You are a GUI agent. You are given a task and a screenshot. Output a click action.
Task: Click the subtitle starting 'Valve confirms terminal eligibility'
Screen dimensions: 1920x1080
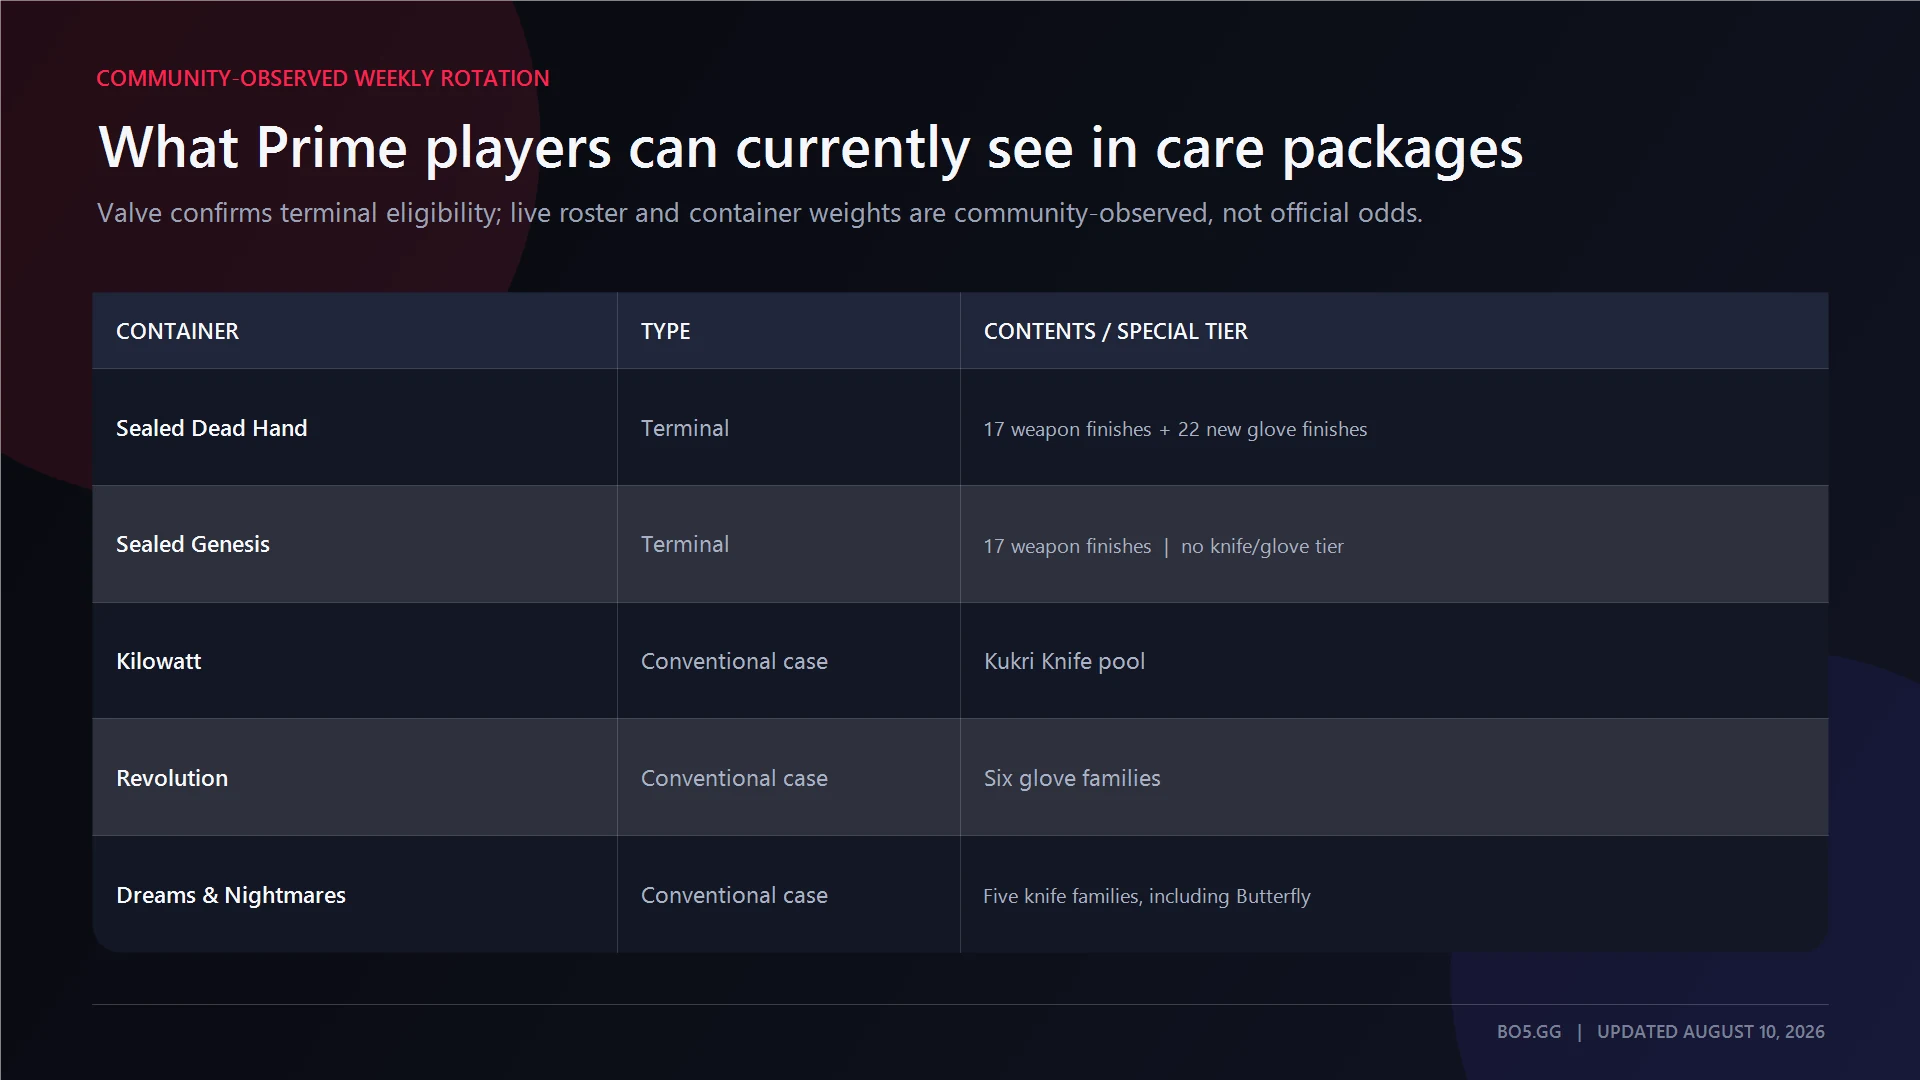click(759, 213)
